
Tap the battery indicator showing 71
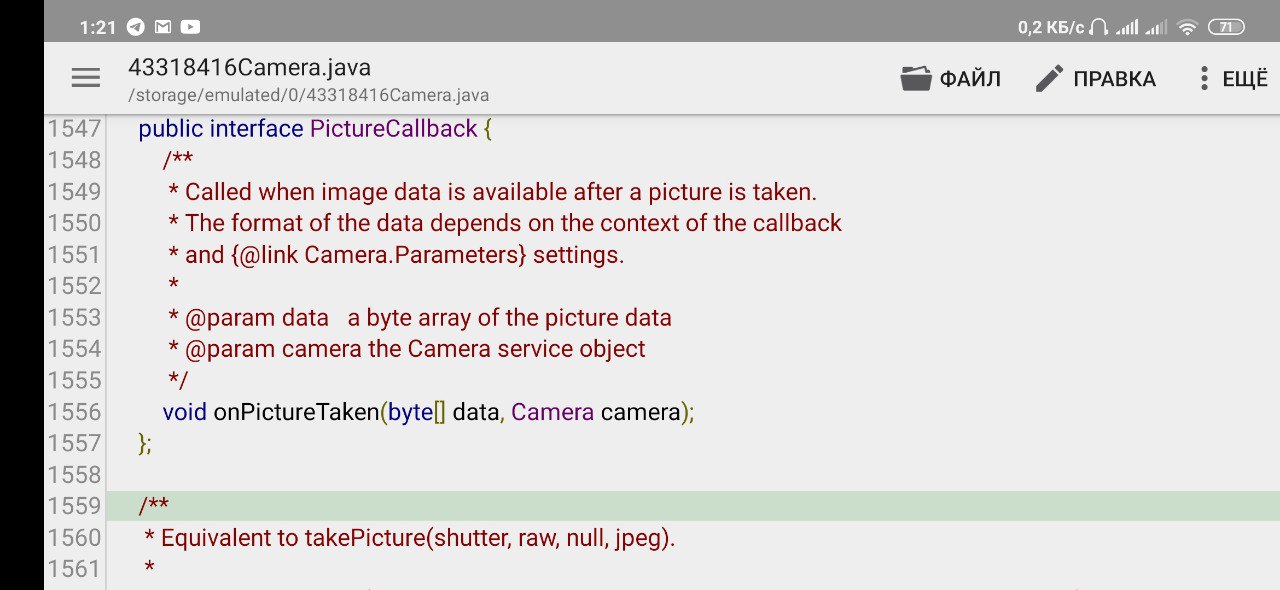pyautogui.click(x=1225, y=28)
